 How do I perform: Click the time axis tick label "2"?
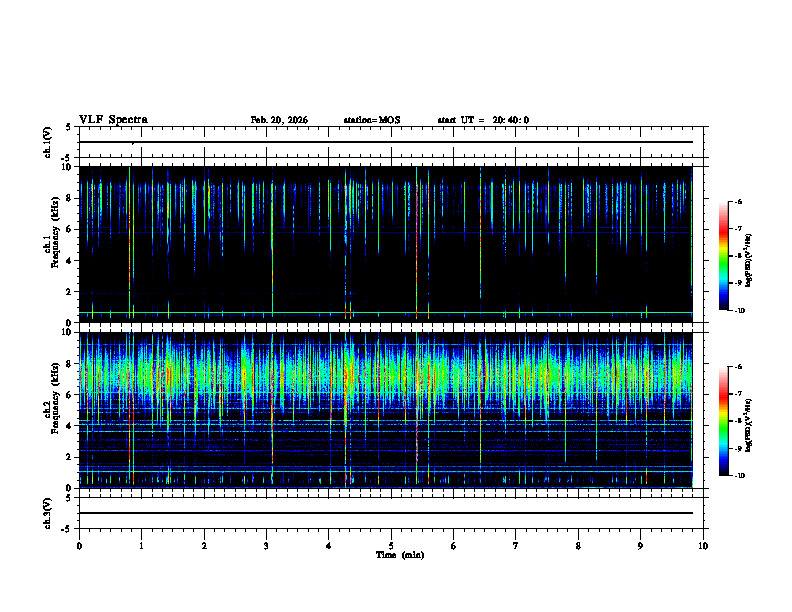pyautogui.click(x=204, y=546)
